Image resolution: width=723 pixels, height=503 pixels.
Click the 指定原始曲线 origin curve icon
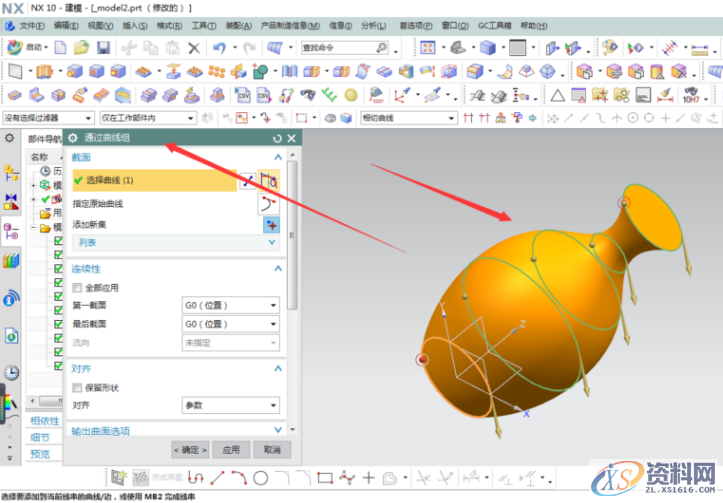pos(270,203)
